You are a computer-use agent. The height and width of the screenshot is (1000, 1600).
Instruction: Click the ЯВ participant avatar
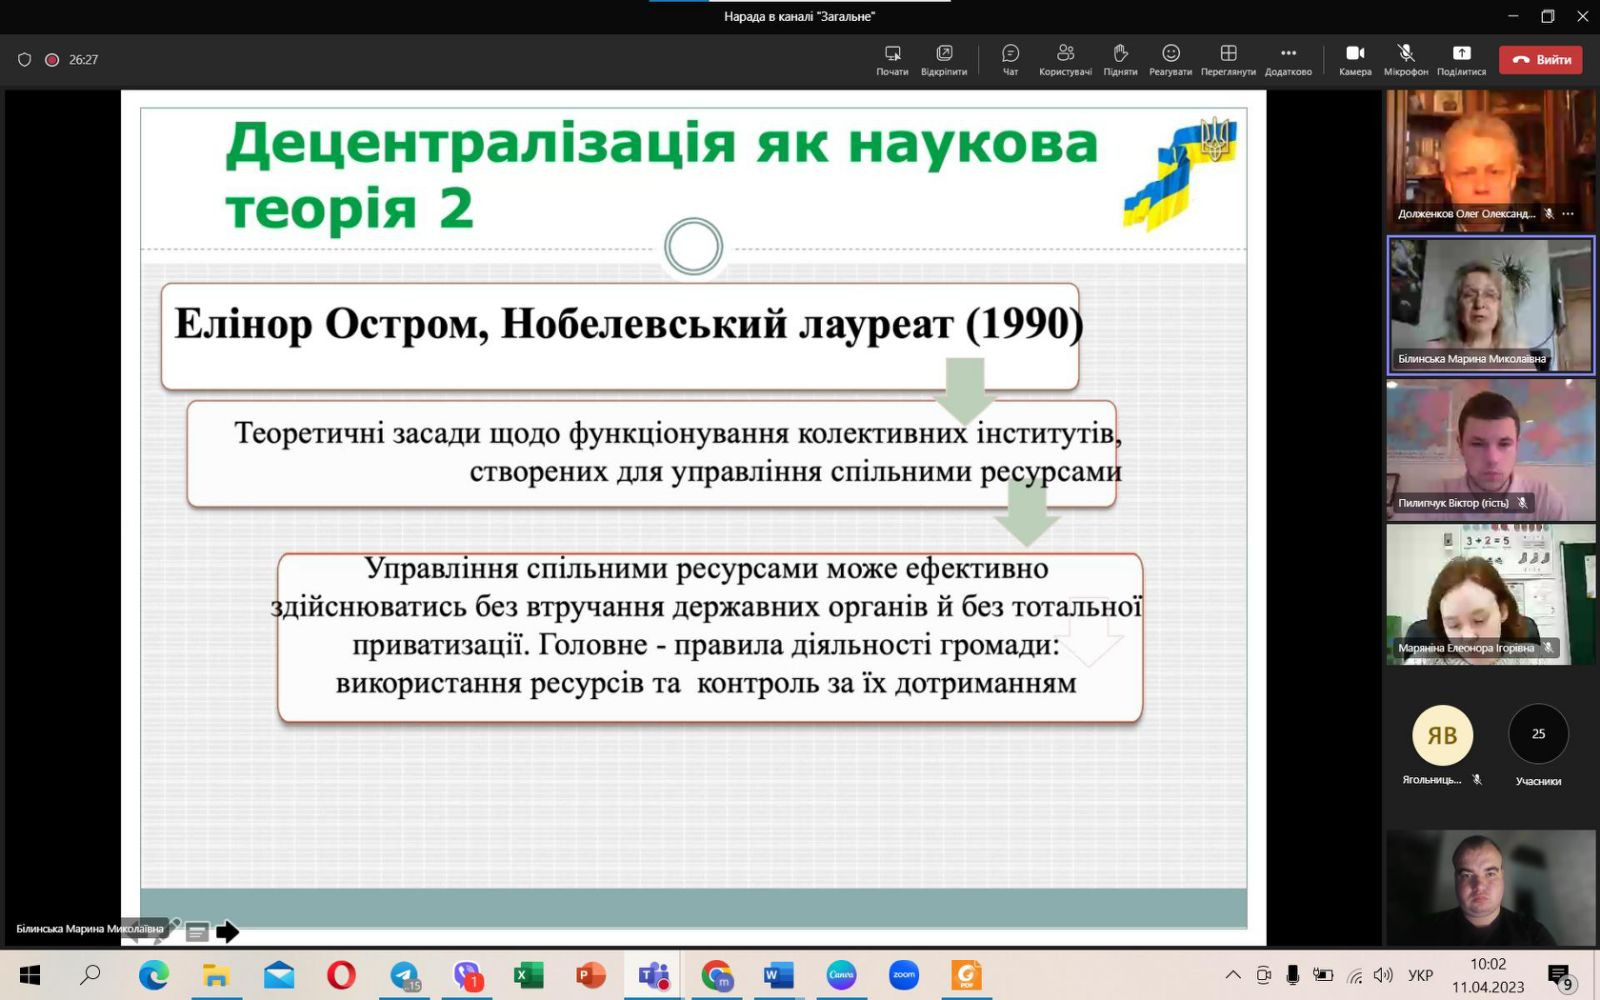click(x=1441, y=735)
